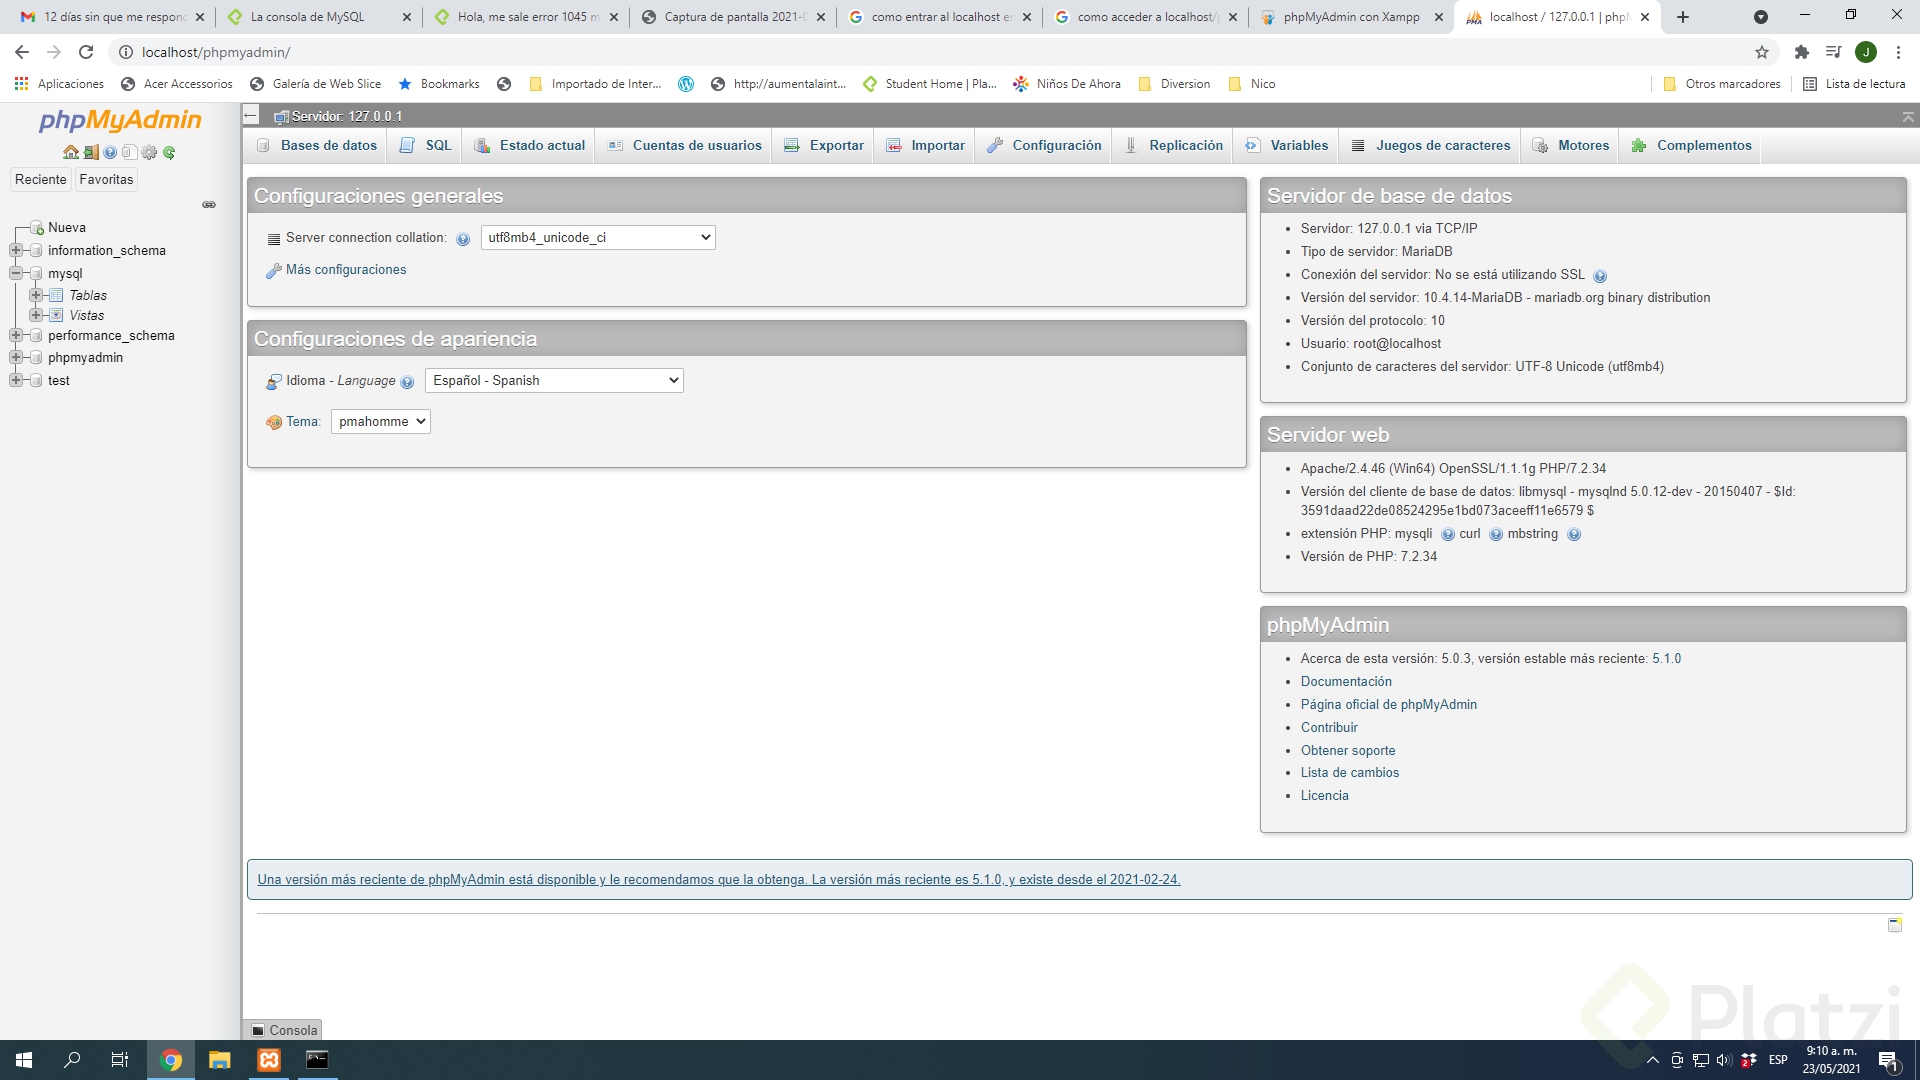The height and width of the screenshot is (1080, 1920).
Task: Open the Juegos de caracteres tab
Action: pos(1431,146)
